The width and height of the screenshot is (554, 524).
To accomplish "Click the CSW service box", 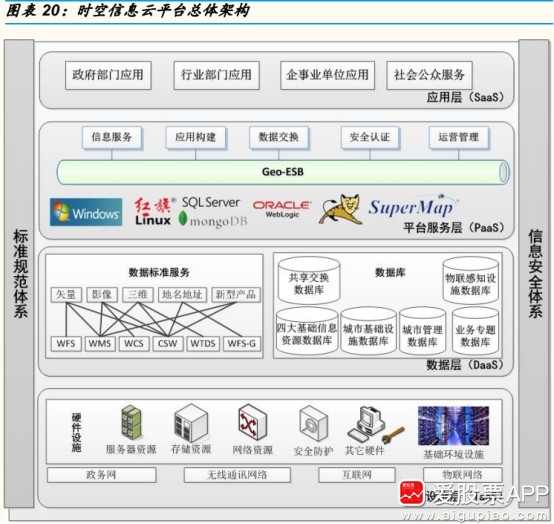I will tap(168, 343).
